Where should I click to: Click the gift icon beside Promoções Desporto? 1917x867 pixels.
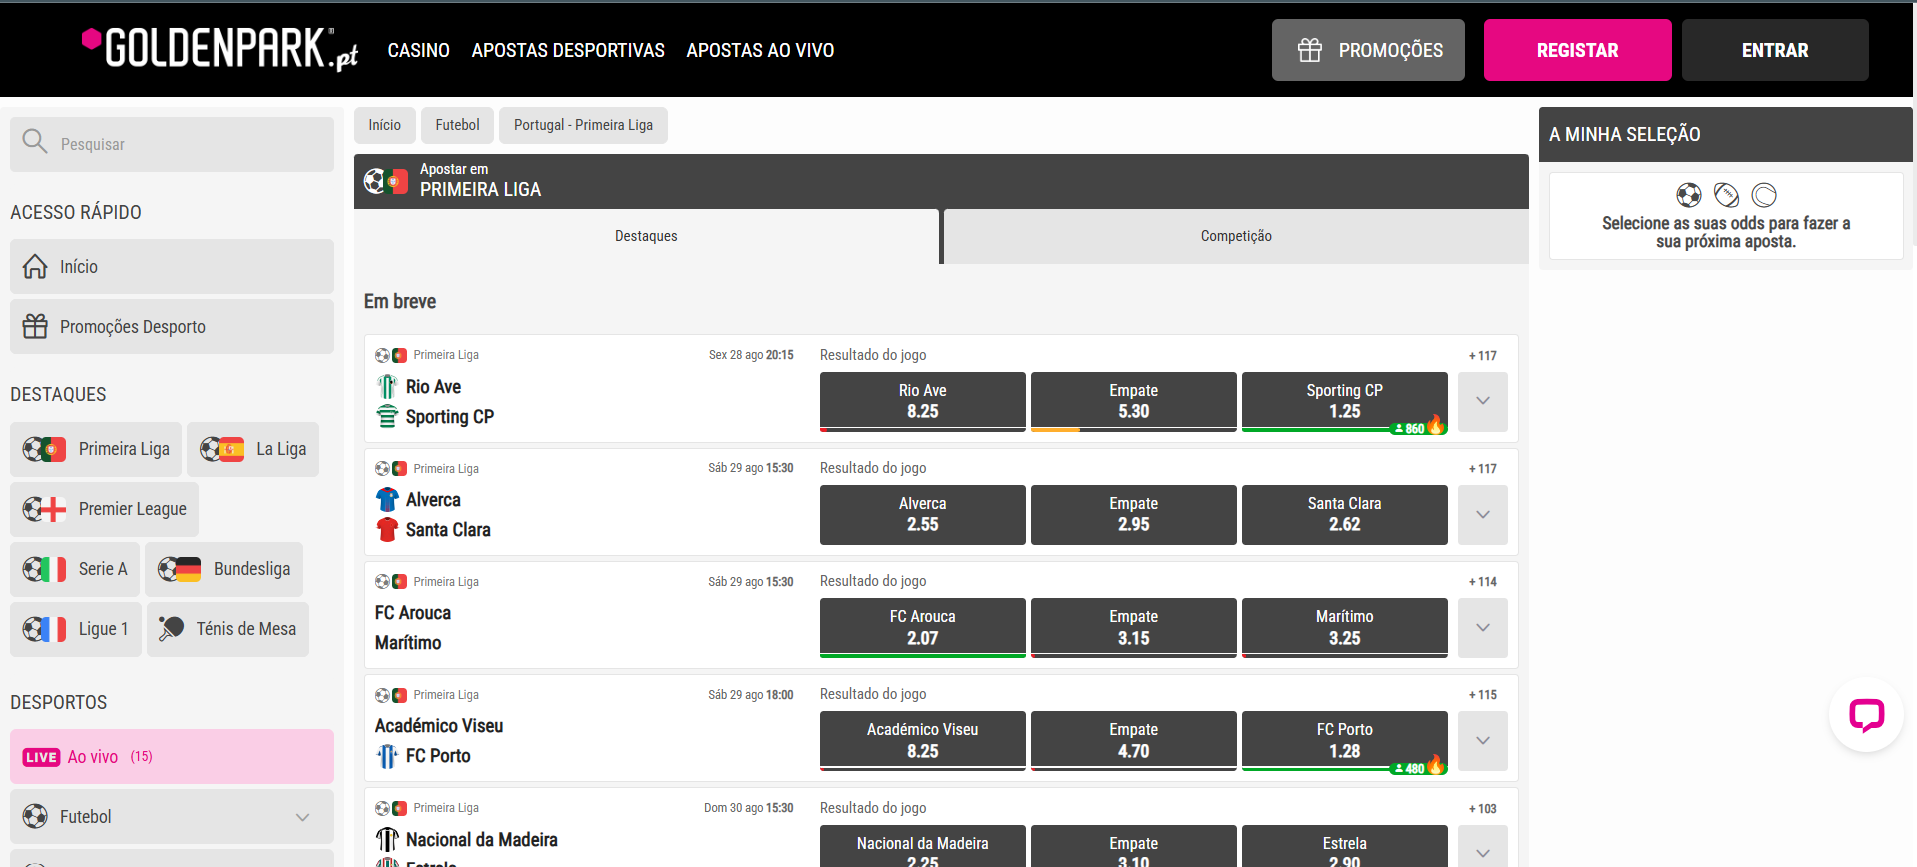tap(35, 326)
